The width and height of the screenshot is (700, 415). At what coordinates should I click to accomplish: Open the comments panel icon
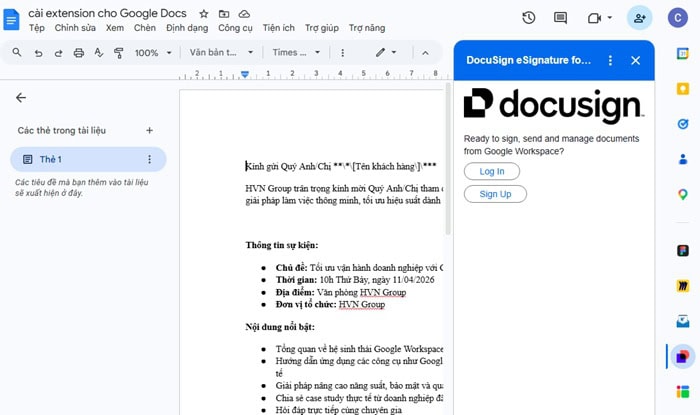[560, 18]
